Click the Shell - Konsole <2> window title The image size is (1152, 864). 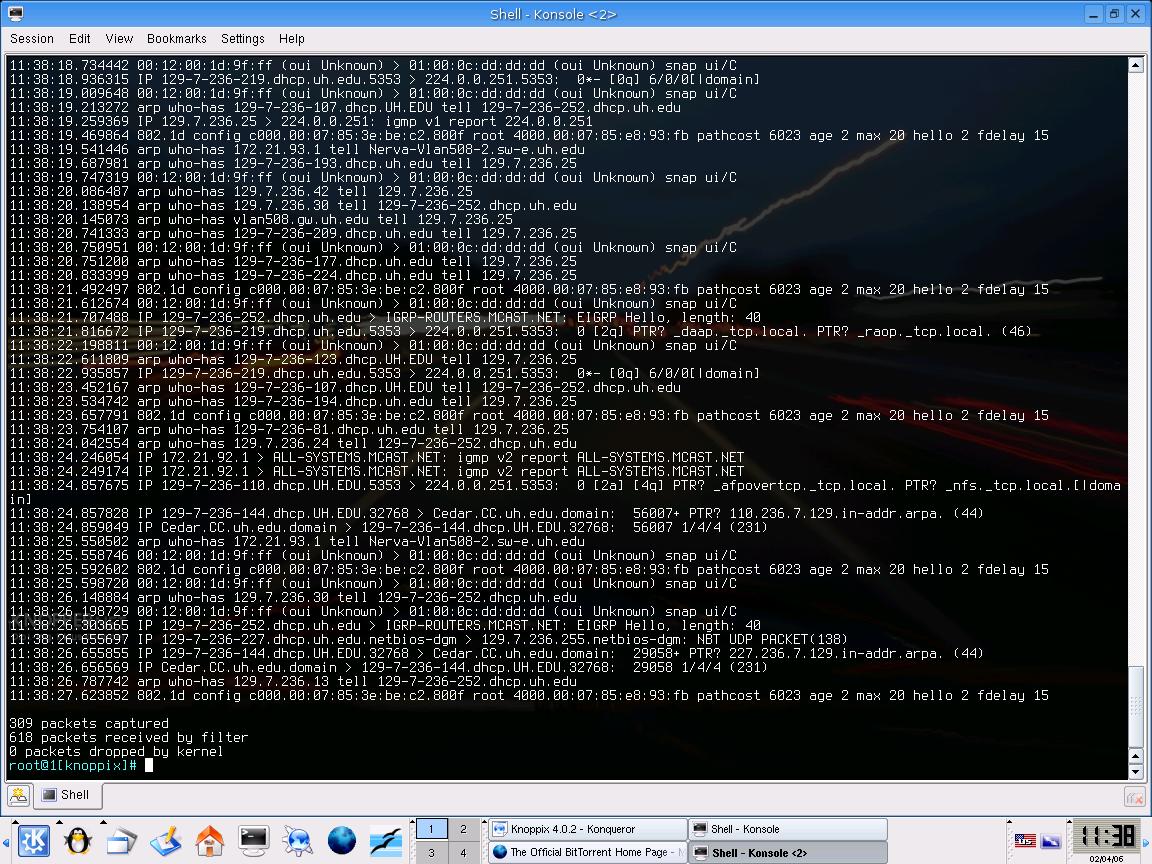coord(553,14)
